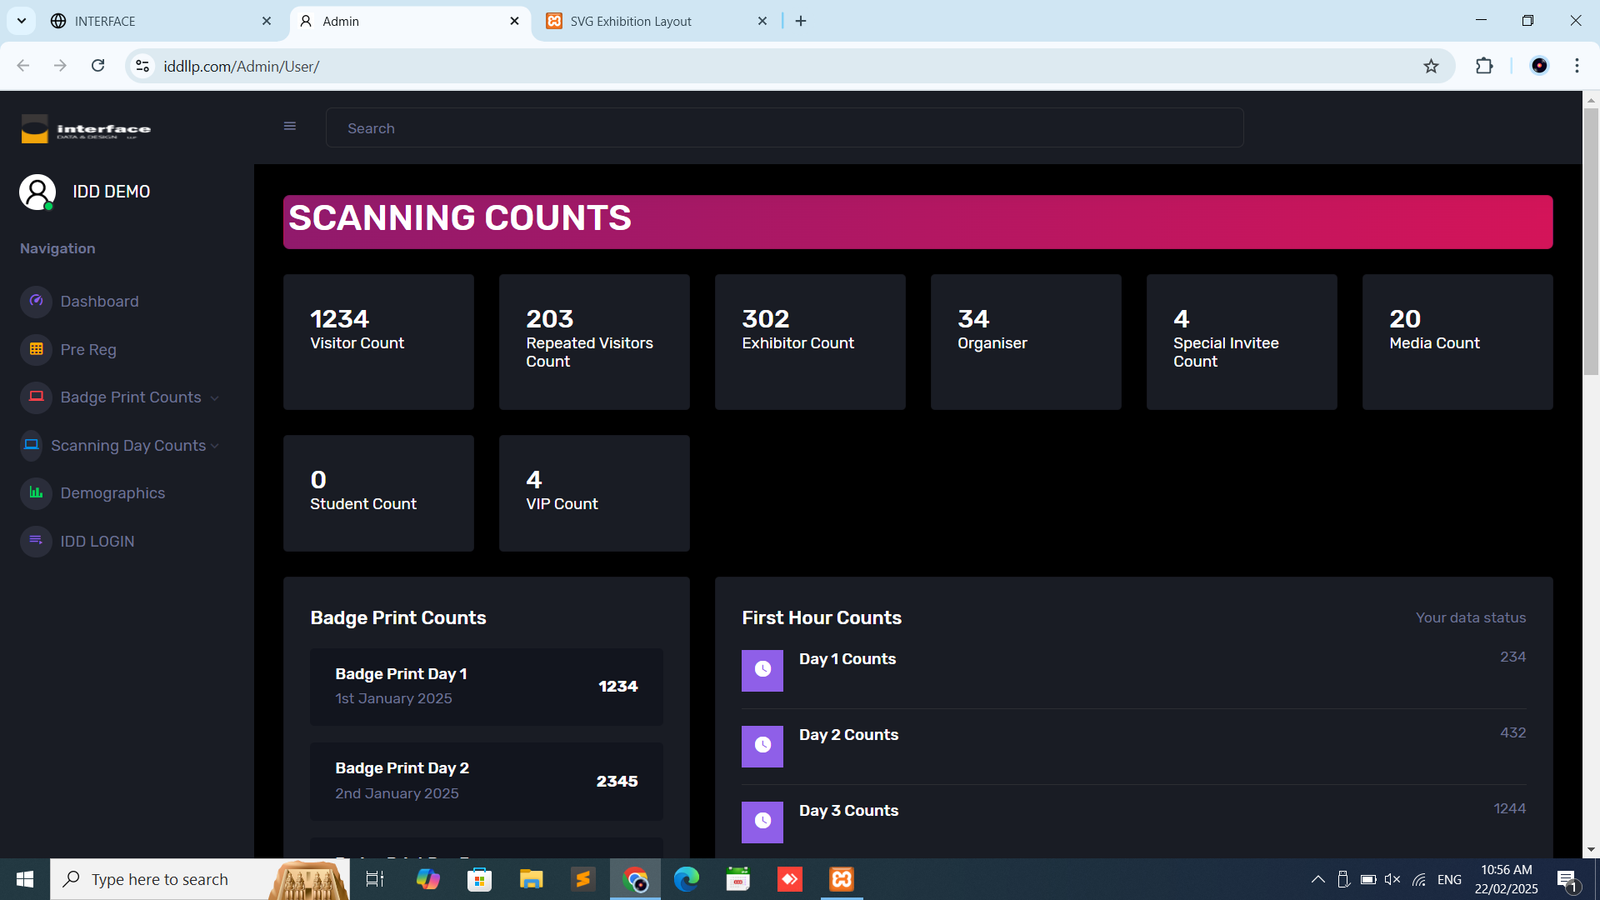Click the Day 1 Counts clock icon

[762, 670]
